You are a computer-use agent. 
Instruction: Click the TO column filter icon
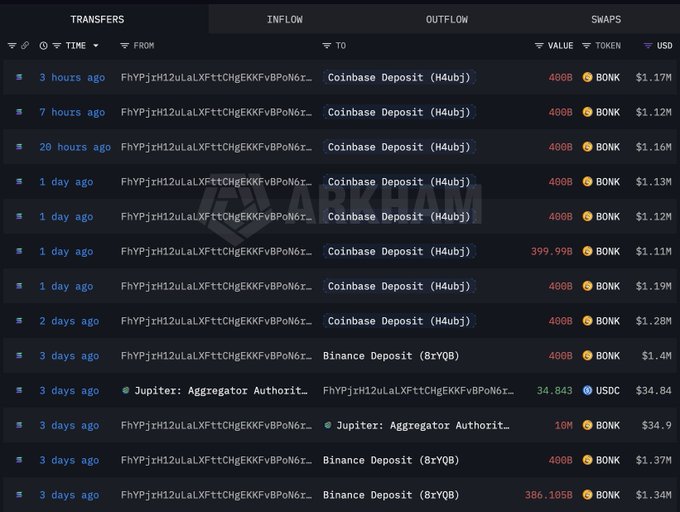tap(327, 46)
